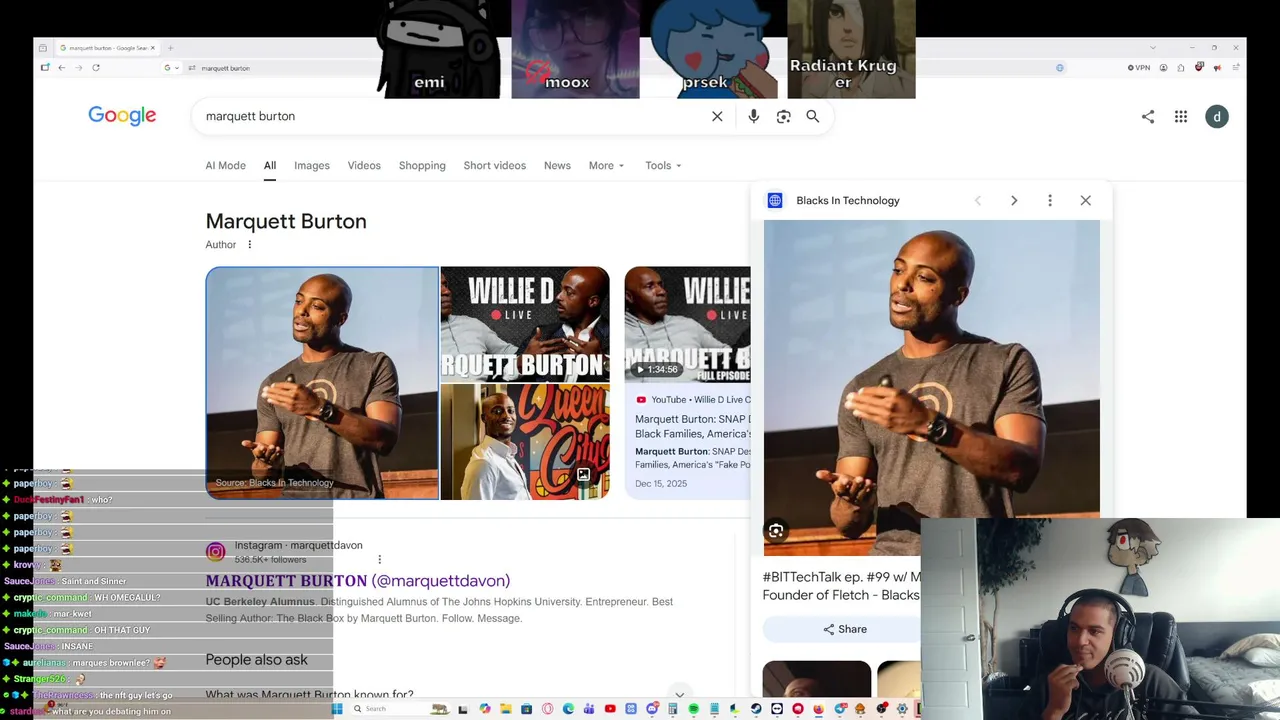The height and width of the screenshot is (720, 1280).
Task: Click Blacks In Technology source name in panel
Action: [848, 201]
